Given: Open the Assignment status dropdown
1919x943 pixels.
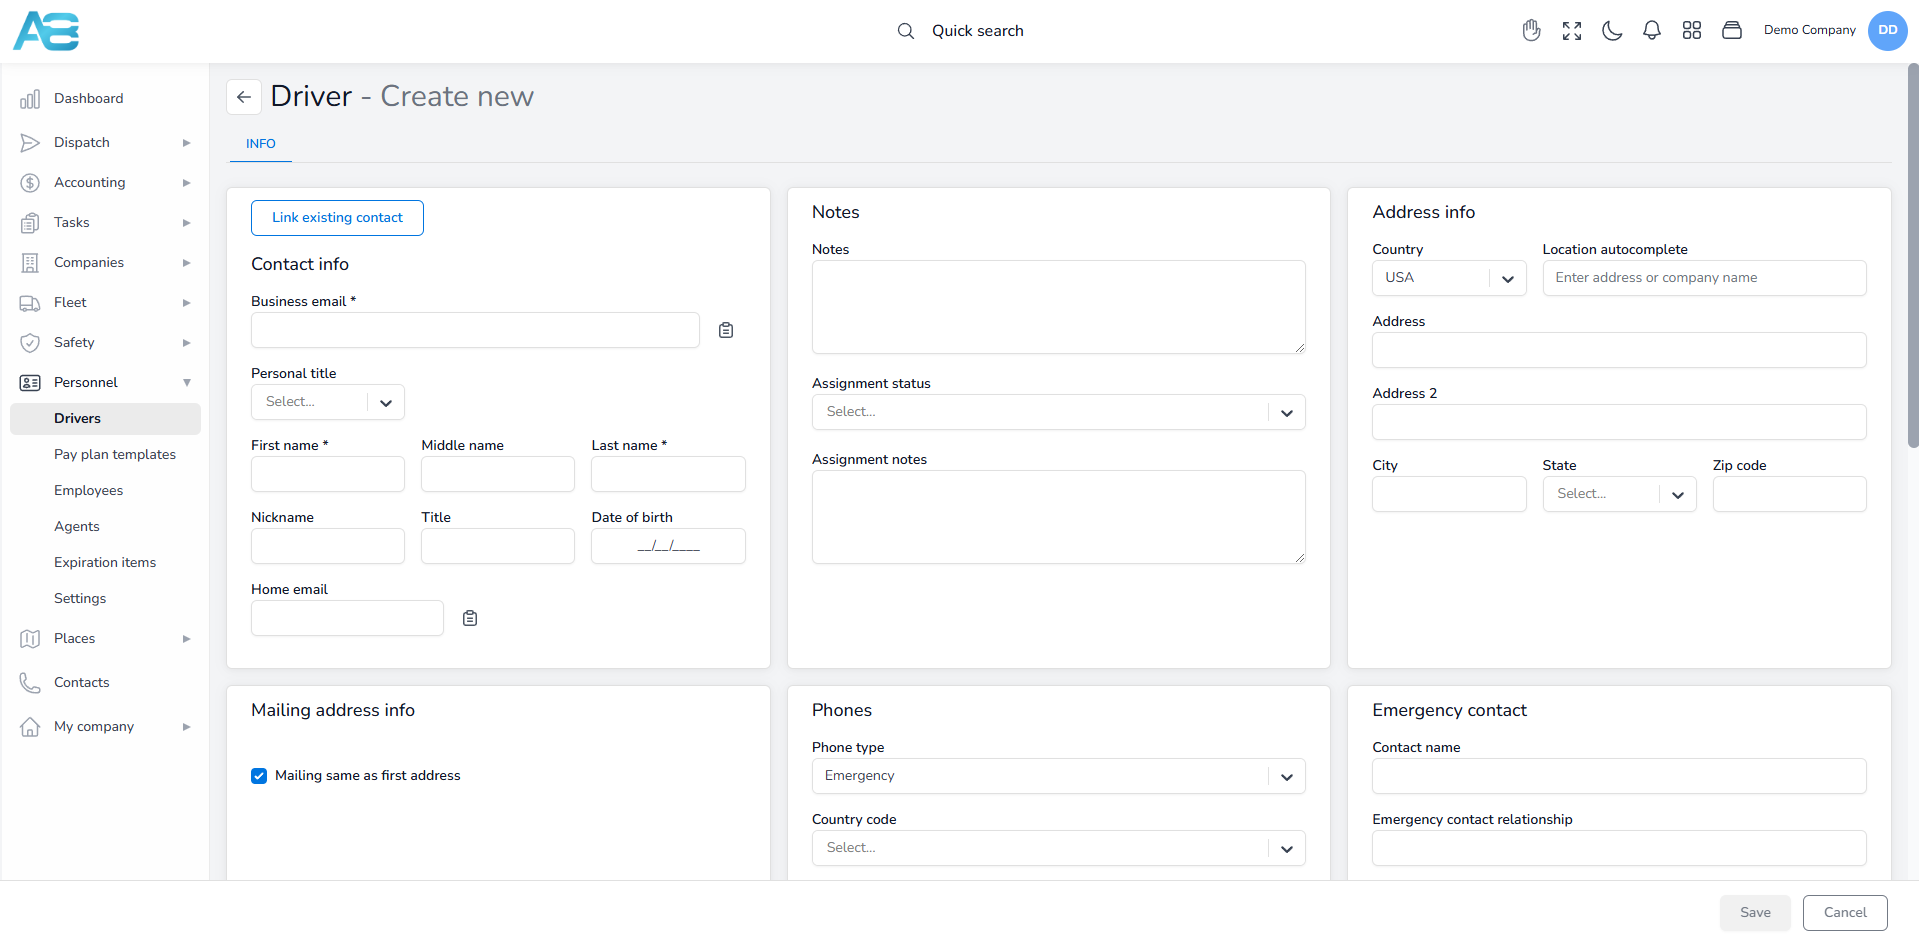Looking at the screenshot, I should [1058, 412].
